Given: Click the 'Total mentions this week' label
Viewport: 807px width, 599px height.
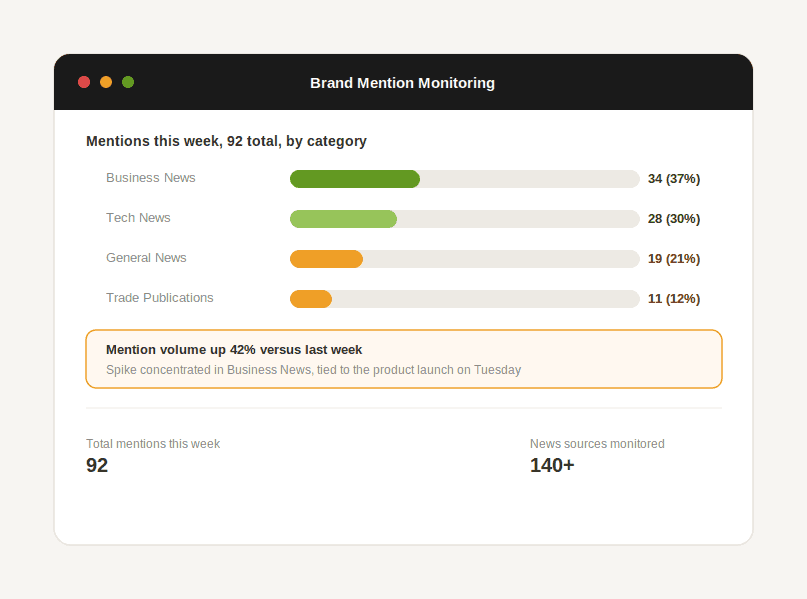Looking at the screenshot, I should pos(153,444).
